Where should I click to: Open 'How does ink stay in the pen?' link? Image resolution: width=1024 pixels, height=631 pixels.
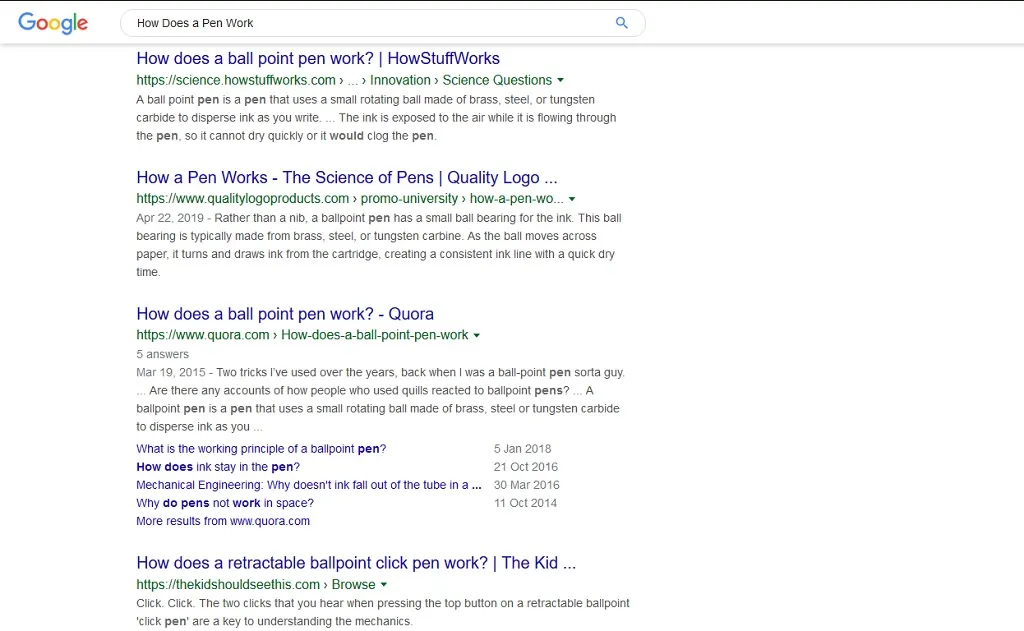point(218,467)
